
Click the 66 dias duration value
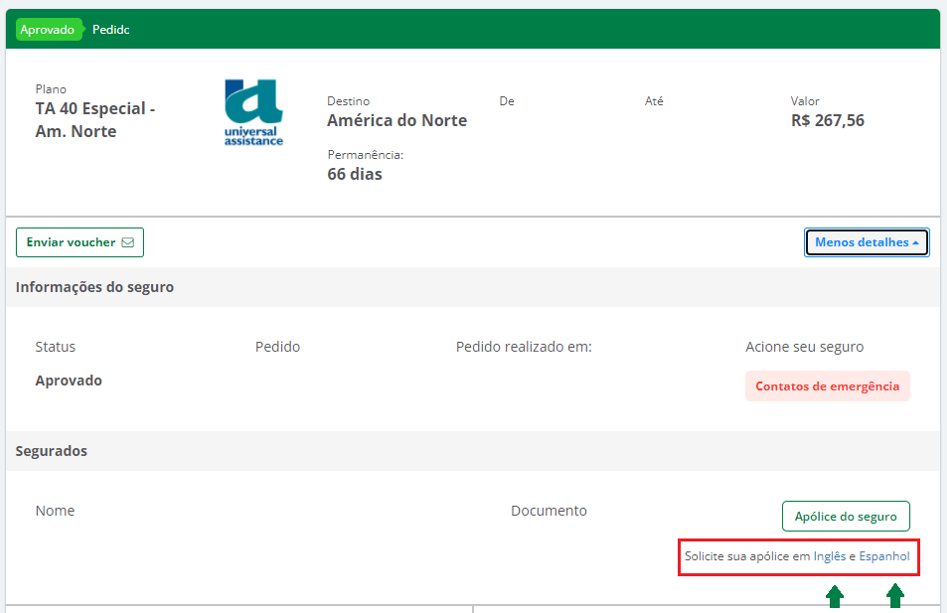pyautogui.click(x=354, y=174)
